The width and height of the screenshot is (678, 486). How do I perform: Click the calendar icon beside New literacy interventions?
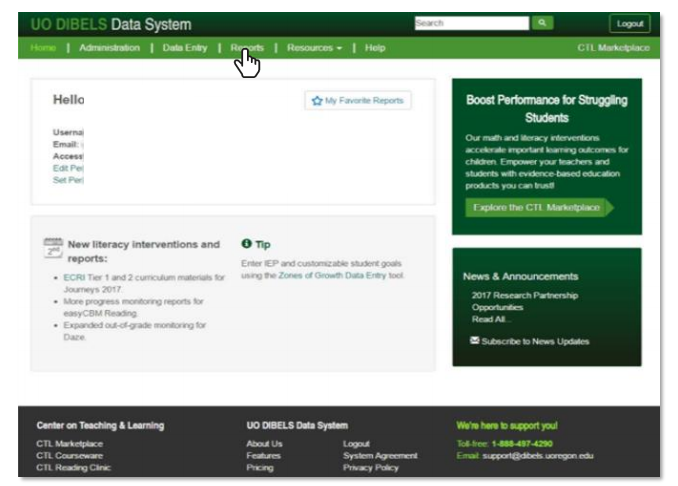[x=53, y=248]
